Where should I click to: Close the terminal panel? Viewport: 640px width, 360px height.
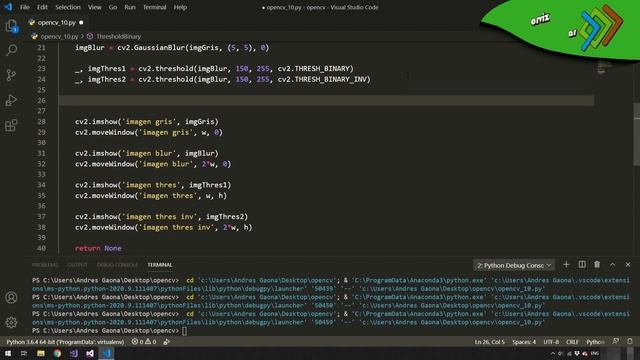(x=628, y=265)
